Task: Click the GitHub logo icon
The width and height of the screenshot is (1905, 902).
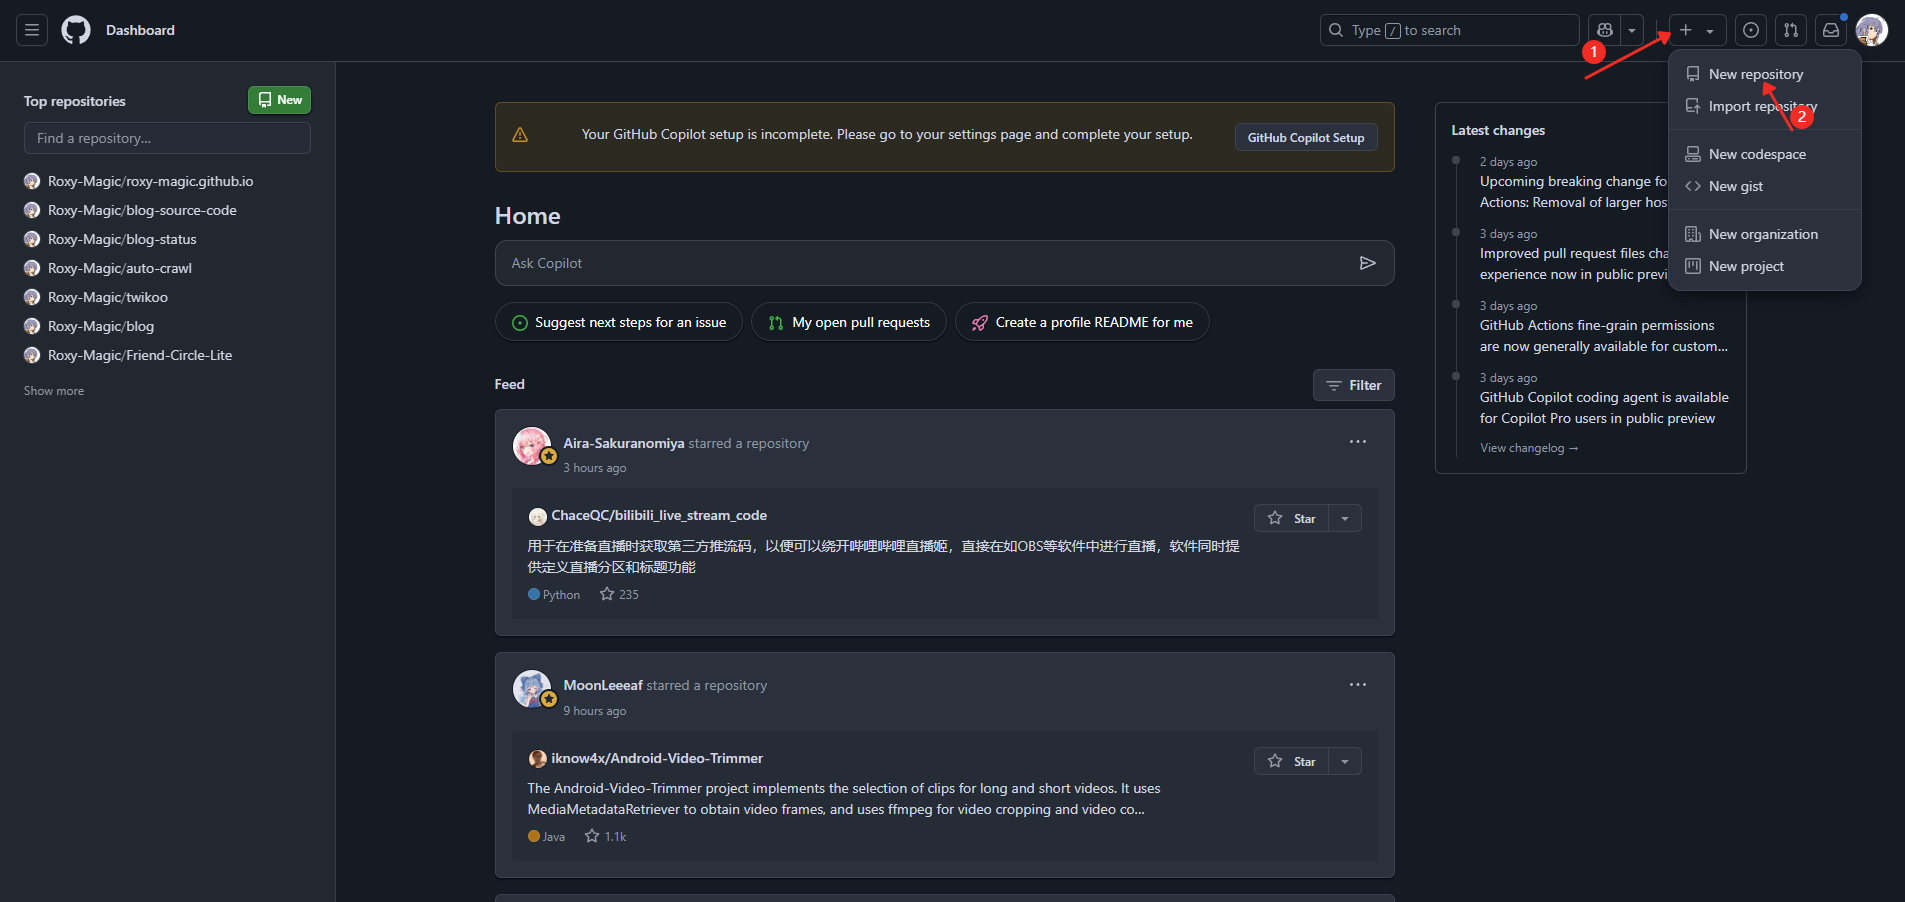Action: [76, 30]
